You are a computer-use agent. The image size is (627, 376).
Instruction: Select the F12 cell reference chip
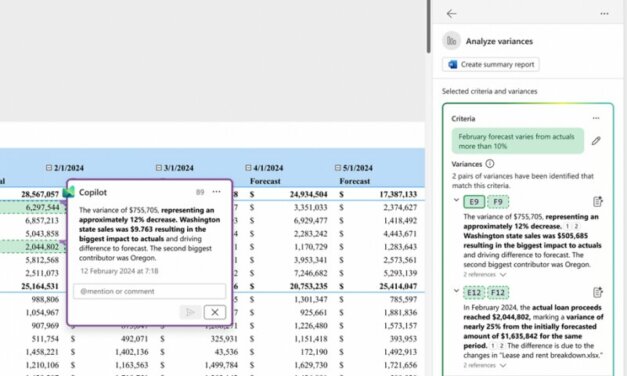(498, 292)
